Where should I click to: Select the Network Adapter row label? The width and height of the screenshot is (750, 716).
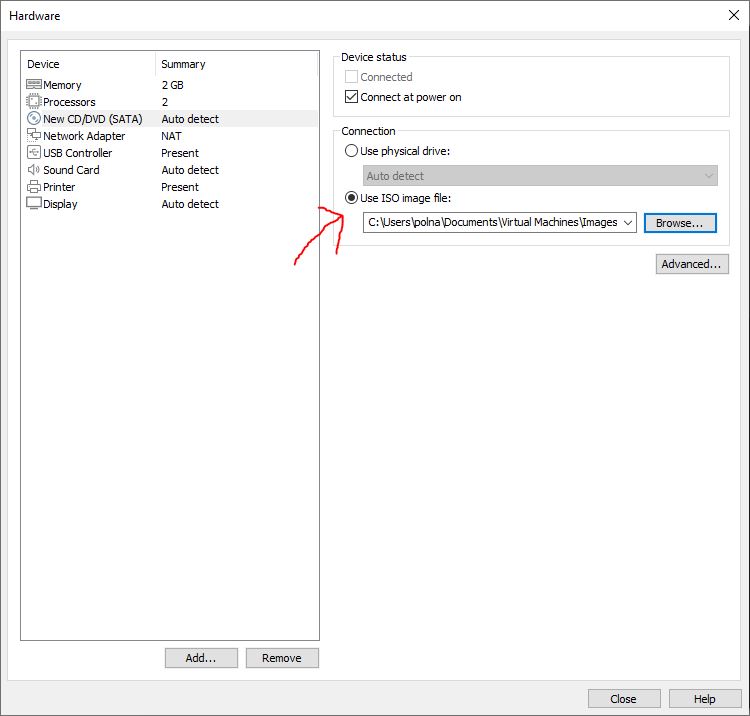pos(84,136)
